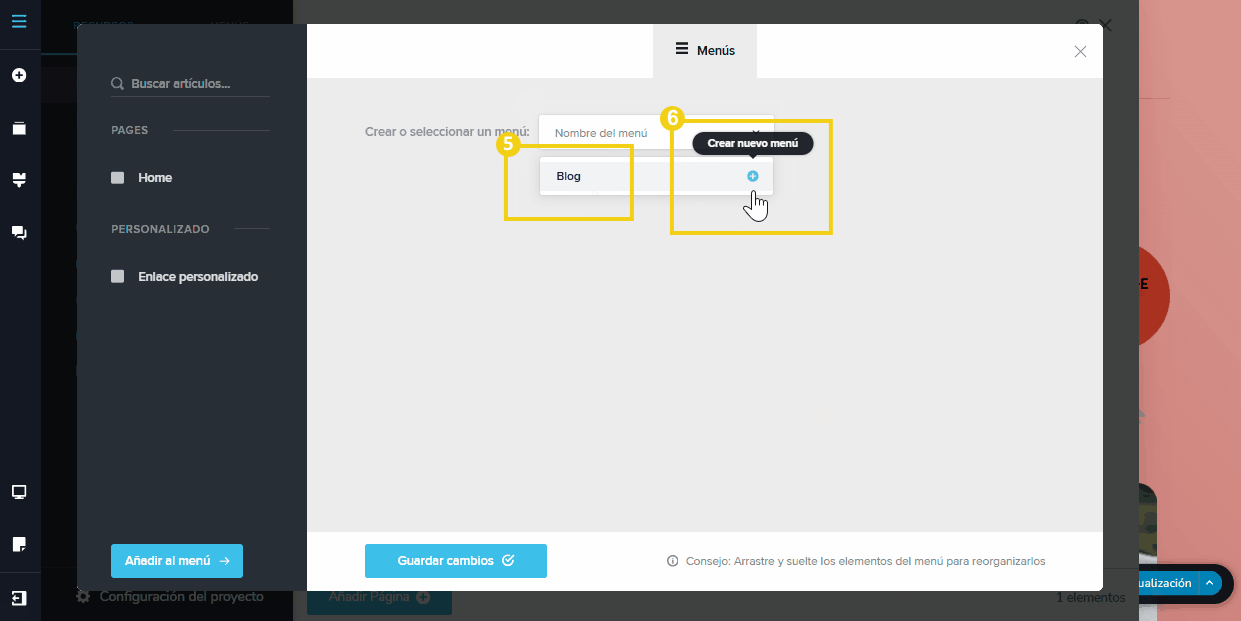Click the Añadir al menú button
Viewport: 1241px width, 621px height.
[177, 561]
